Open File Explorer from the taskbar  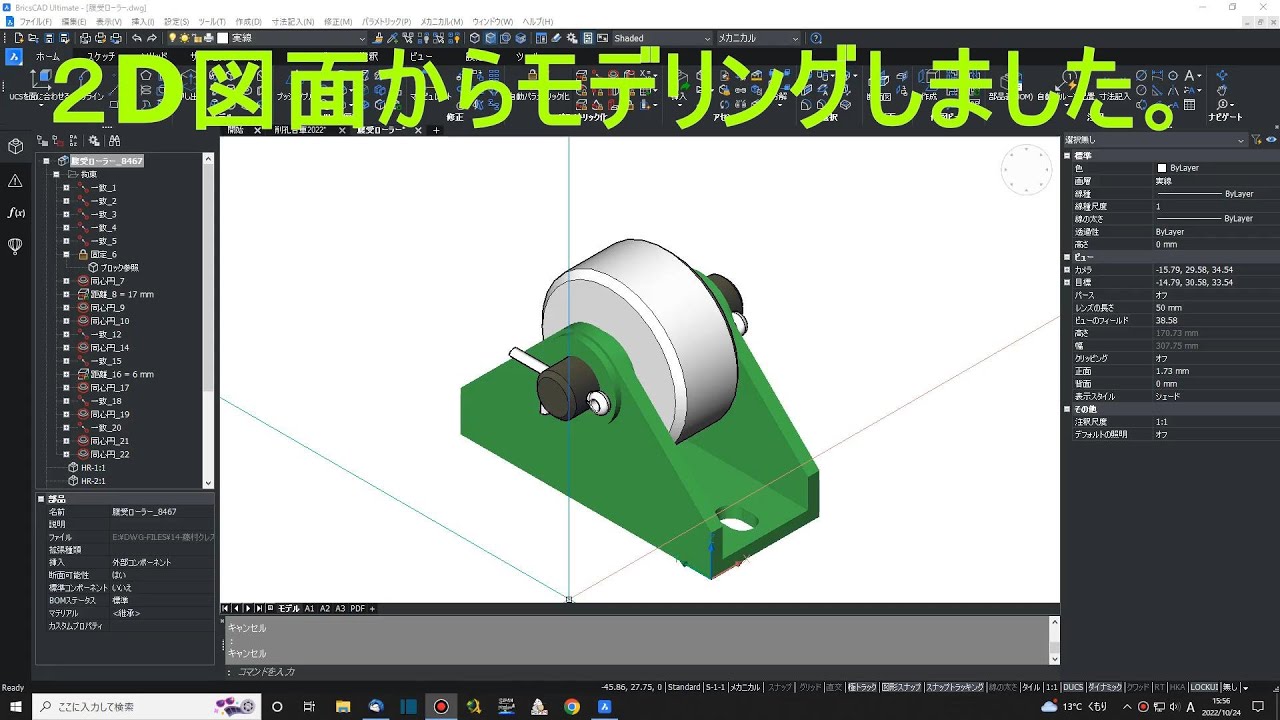click(x=342, y=706)
